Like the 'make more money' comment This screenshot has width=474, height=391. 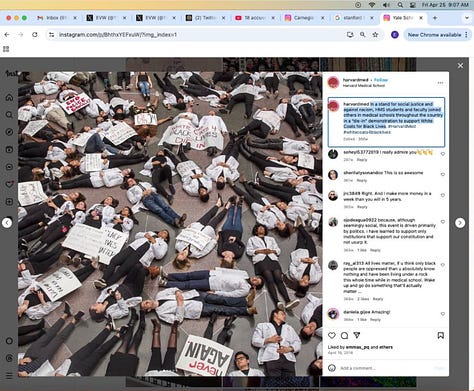click(x=443, y=195)
